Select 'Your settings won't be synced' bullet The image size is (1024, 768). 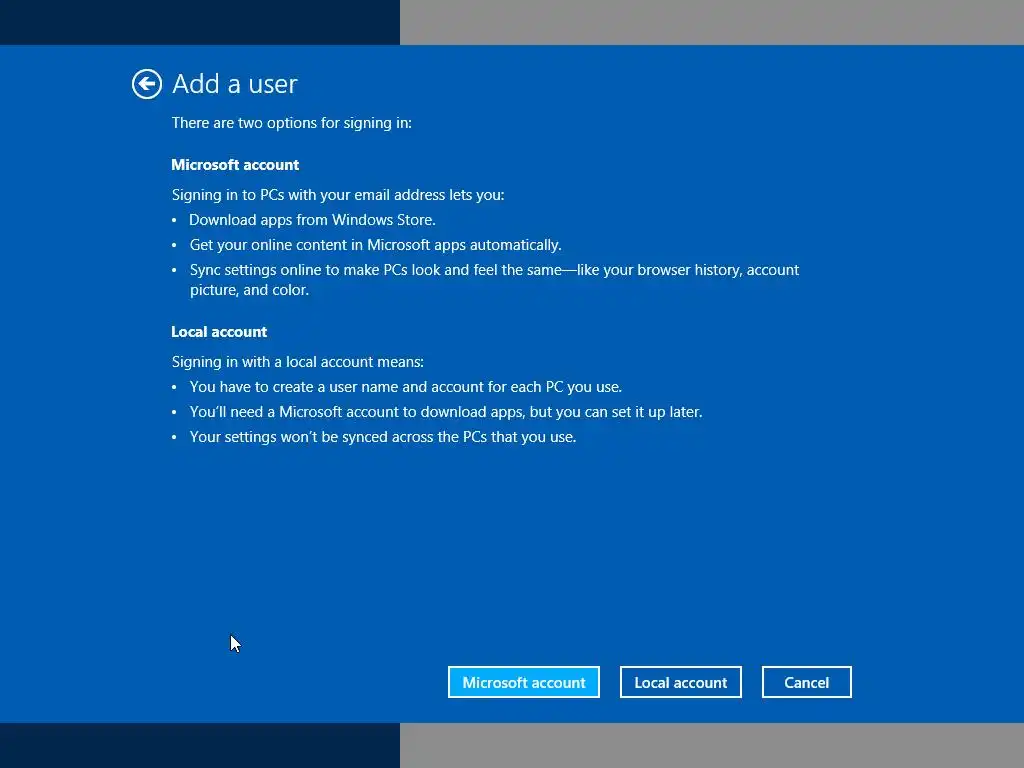click(x=383, y=437)
